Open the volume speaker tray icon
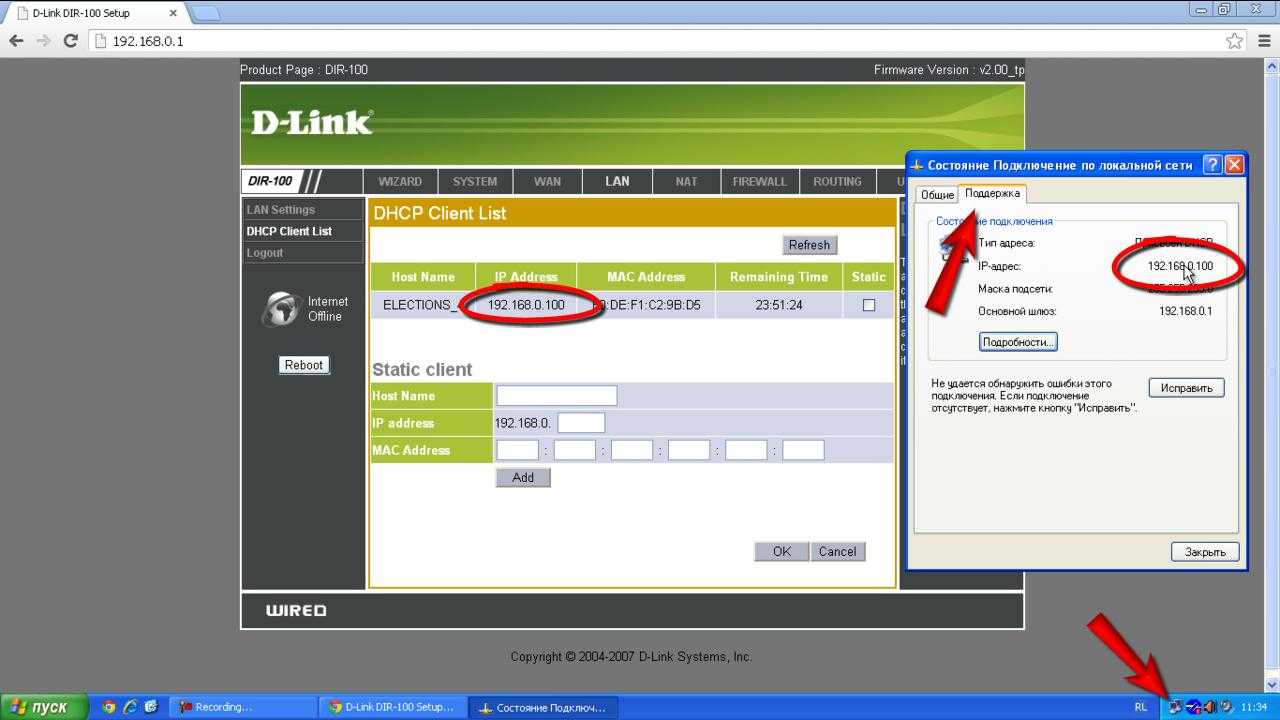This screenshot has height=720, width=1280. coord(1209,707)
